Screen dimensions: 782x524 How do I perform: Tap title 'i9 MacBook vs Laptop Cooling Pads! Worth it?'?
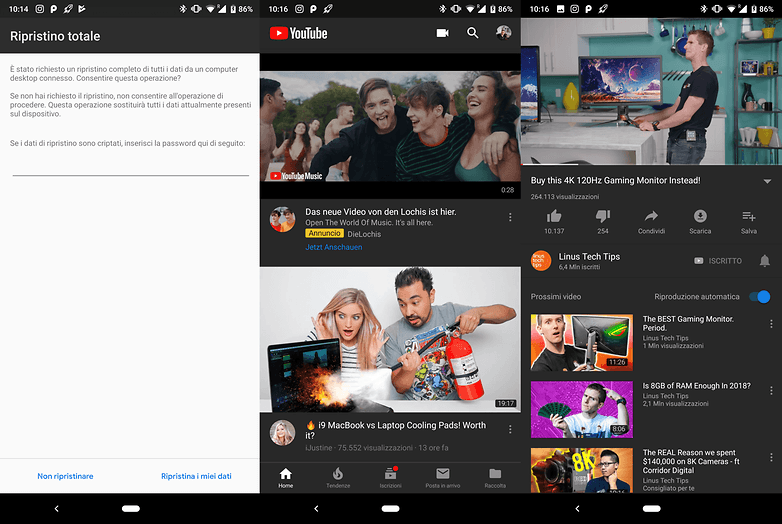tap(395, 430)
